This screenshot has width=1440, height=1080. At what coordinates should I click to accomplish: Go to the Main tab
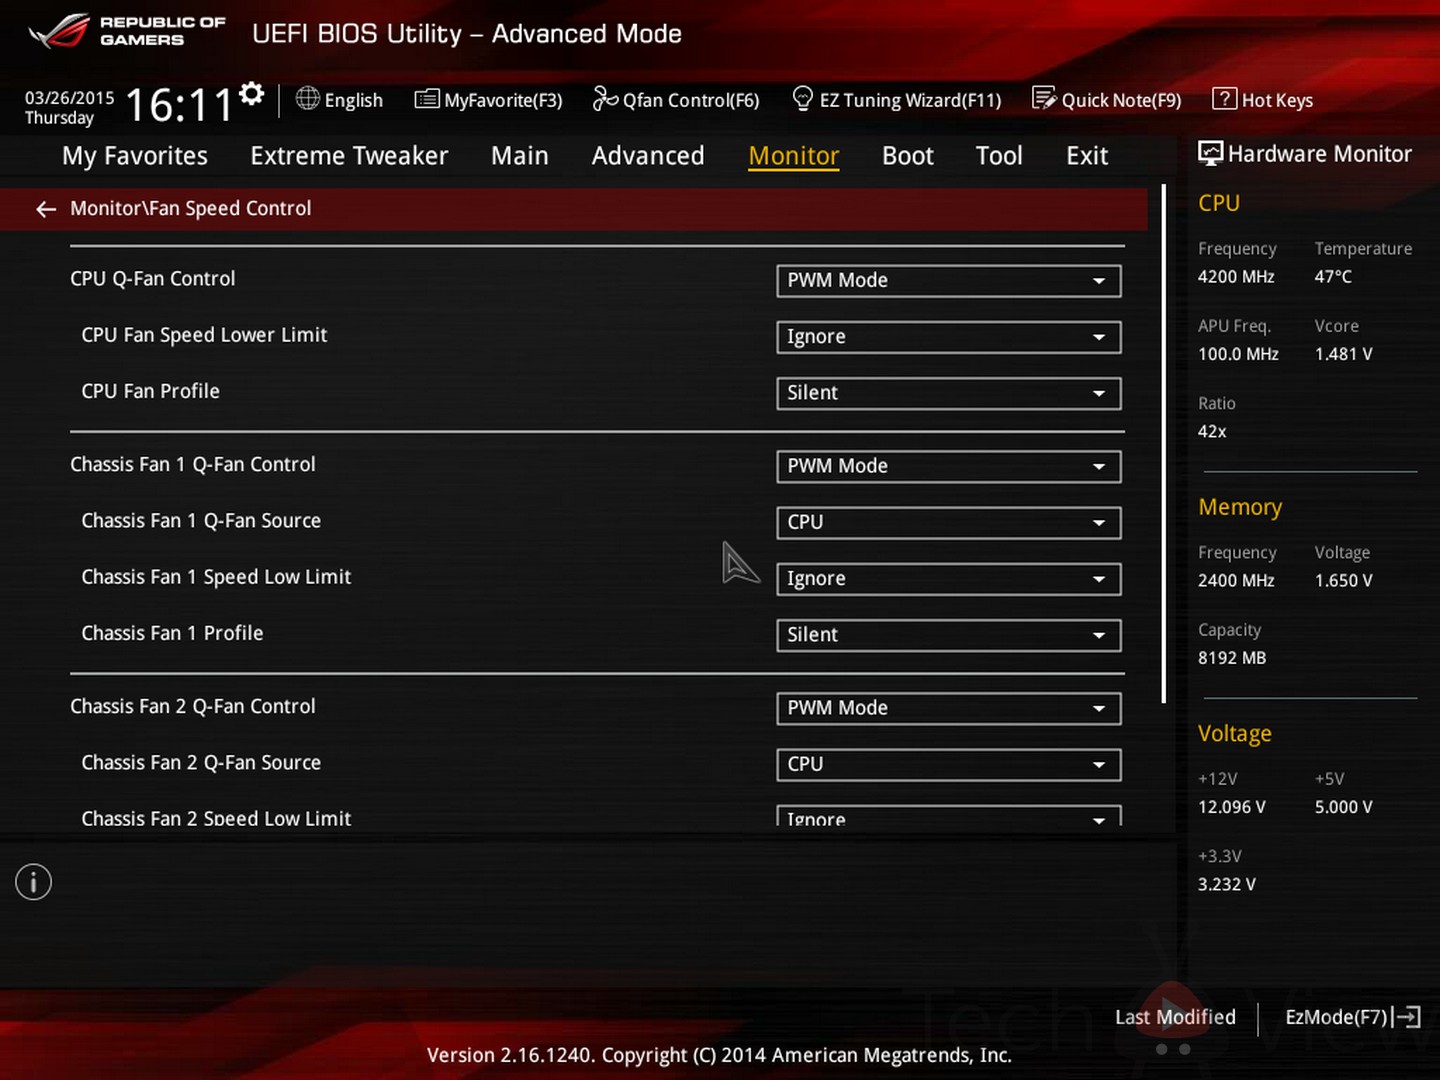click(520, 156)
